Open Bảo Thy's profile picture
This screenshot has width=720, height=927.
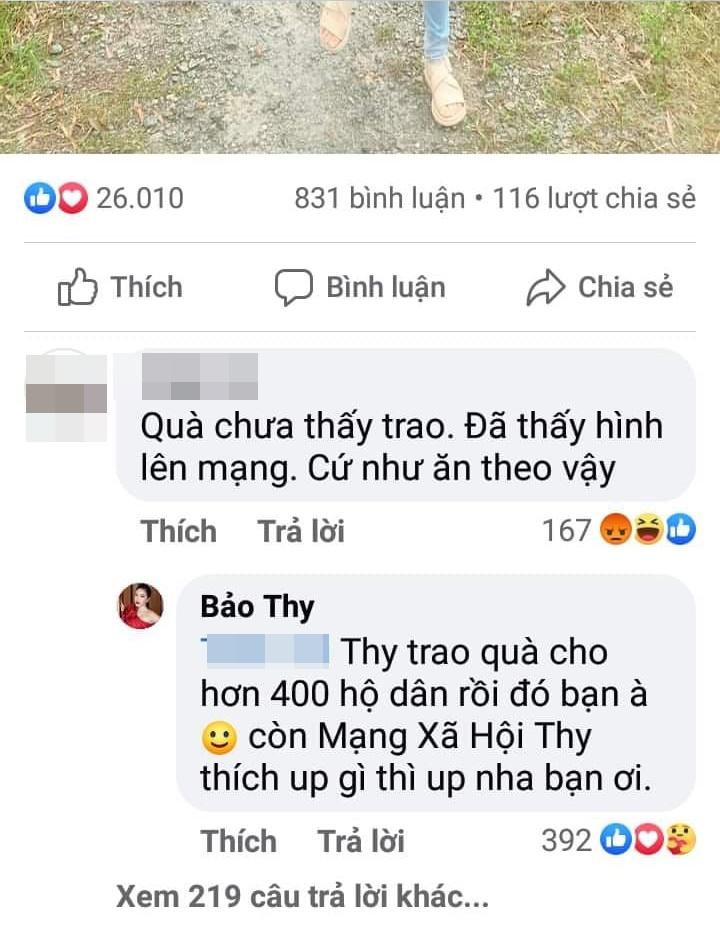(141, 606)
